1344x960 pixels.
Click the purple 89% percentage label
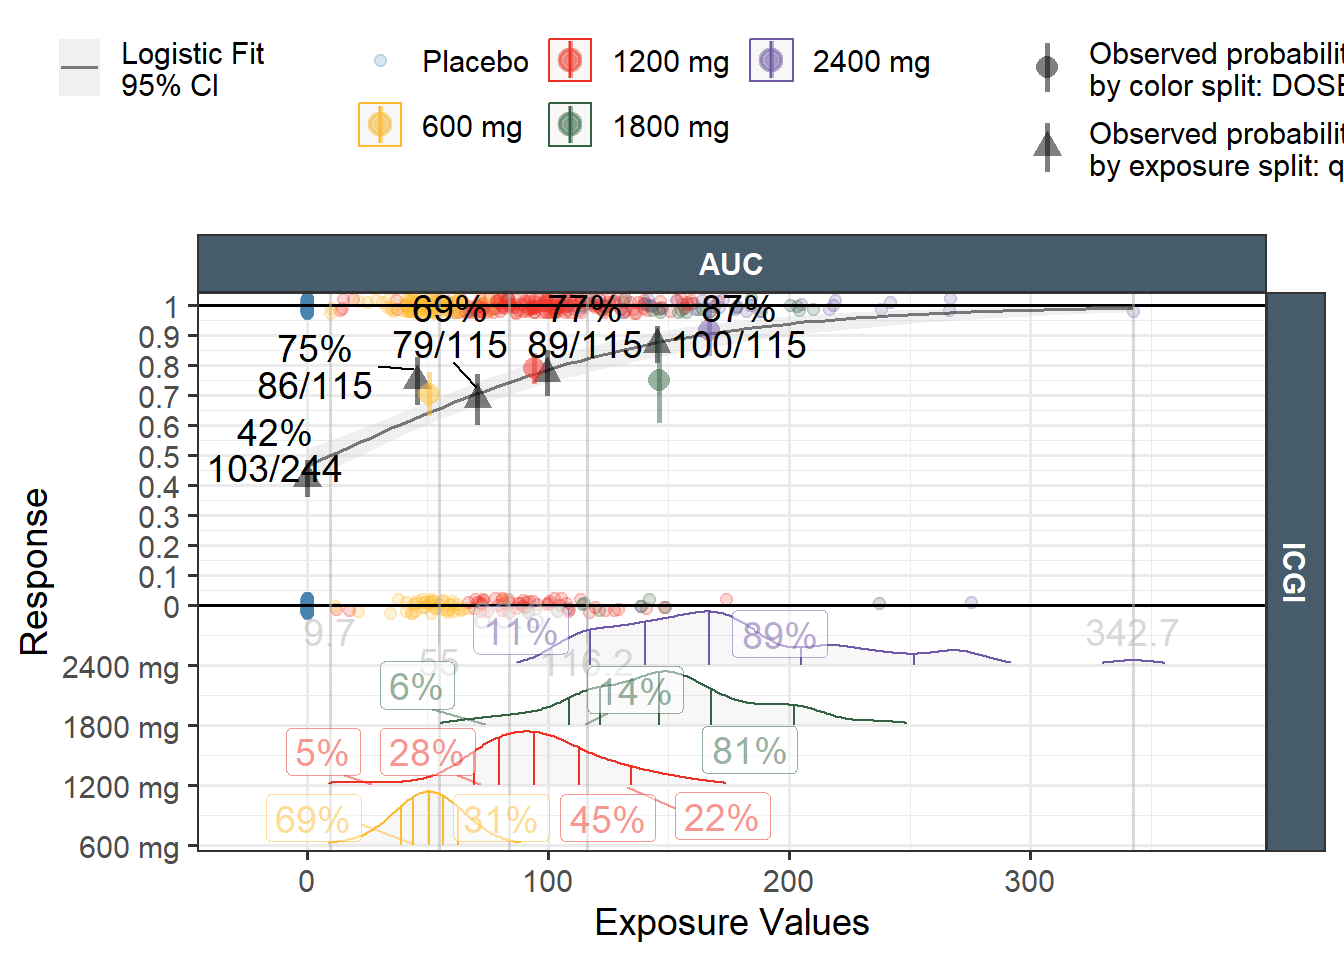779,635
